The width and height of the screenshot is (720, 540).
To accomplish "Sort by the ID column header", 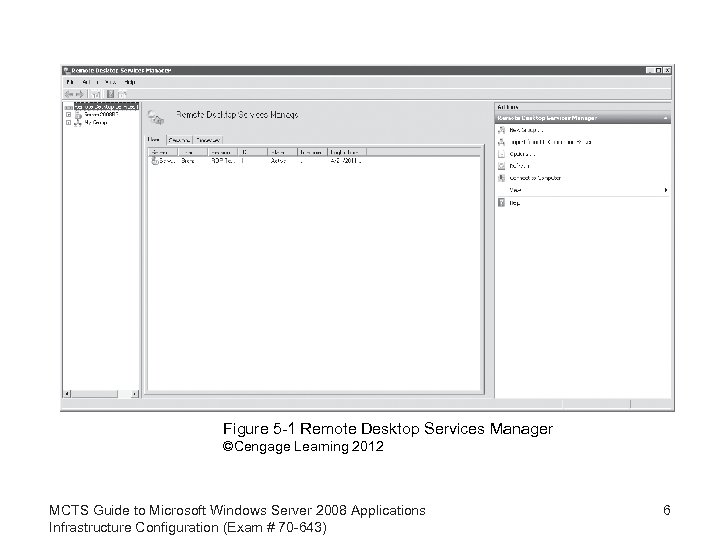I will [x=252, y=152].
